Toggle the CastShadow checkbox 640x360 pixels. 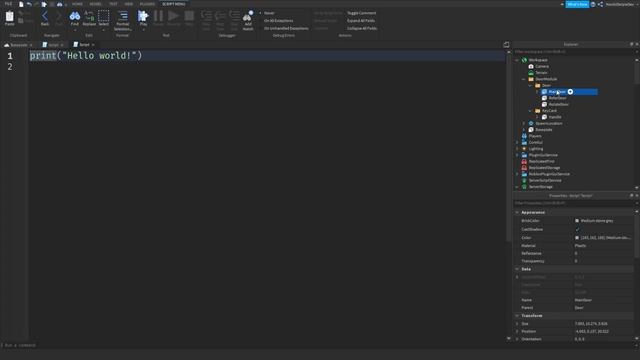coord(577,229)
